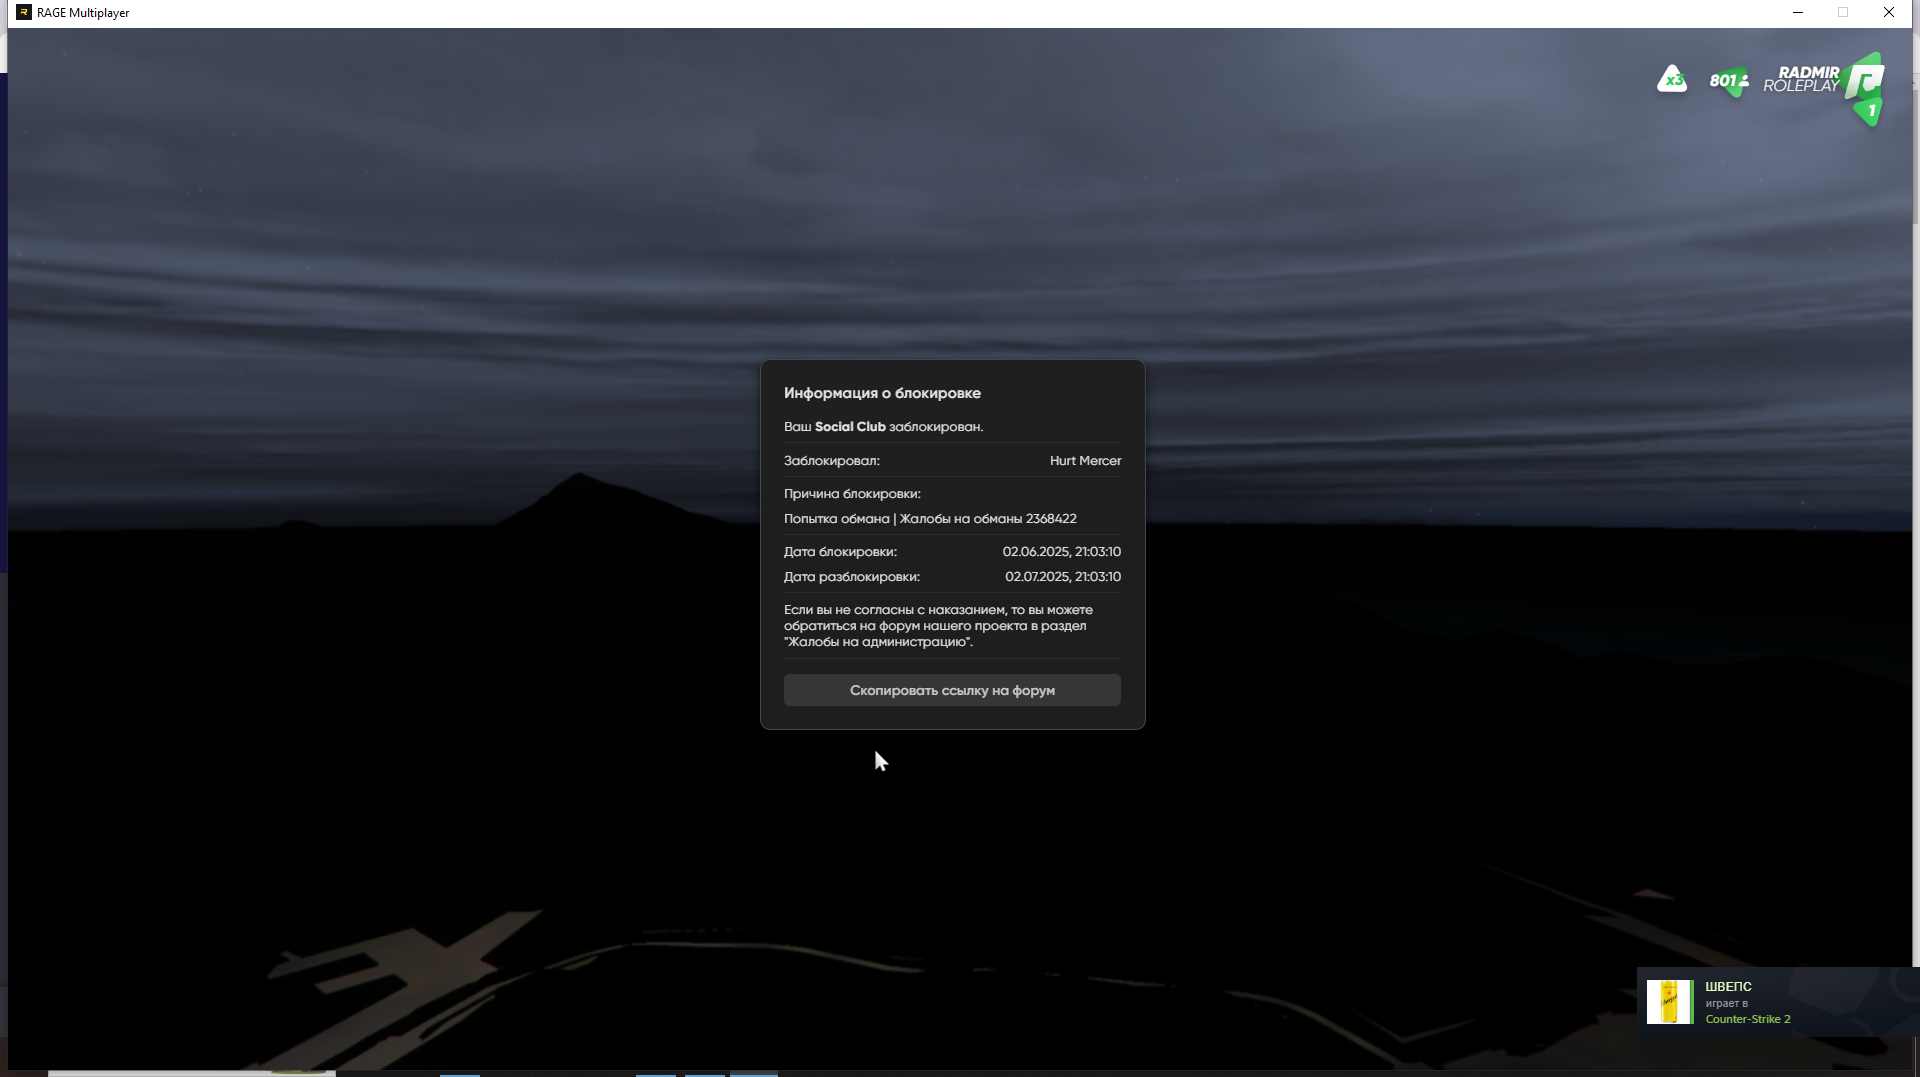
Task: Open the ШВЕПС Steam friend notification
Action: (1778, 1002)
